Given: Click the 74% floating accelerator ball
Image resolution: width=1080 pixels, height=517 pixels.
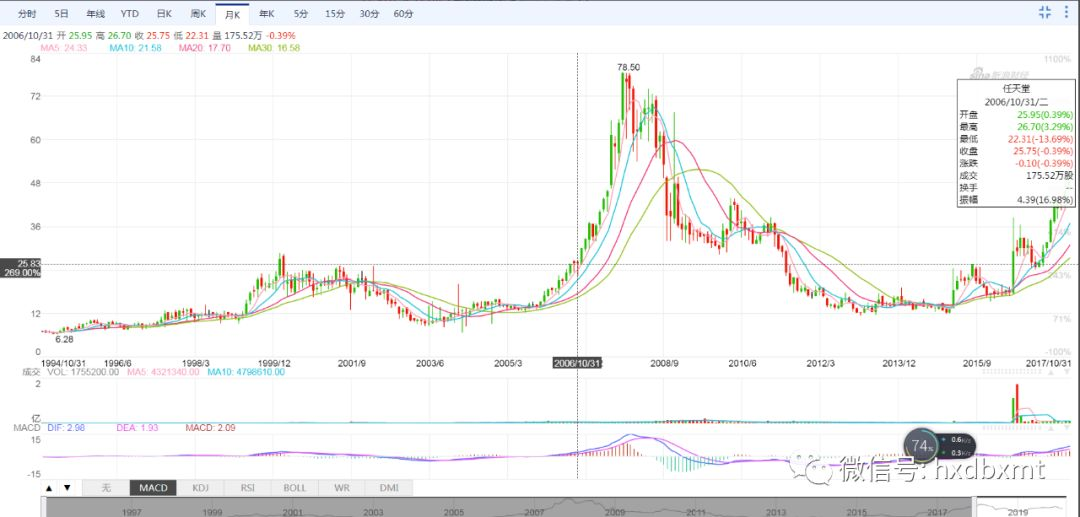Looking at the screenshot, I should click(921, 445).
